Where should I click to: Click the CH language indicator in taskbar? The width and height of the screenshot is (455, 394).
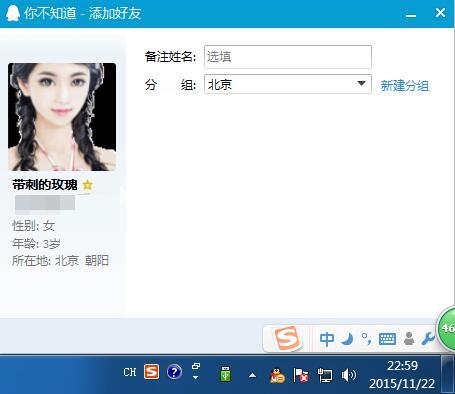click(x=130, y=372)
